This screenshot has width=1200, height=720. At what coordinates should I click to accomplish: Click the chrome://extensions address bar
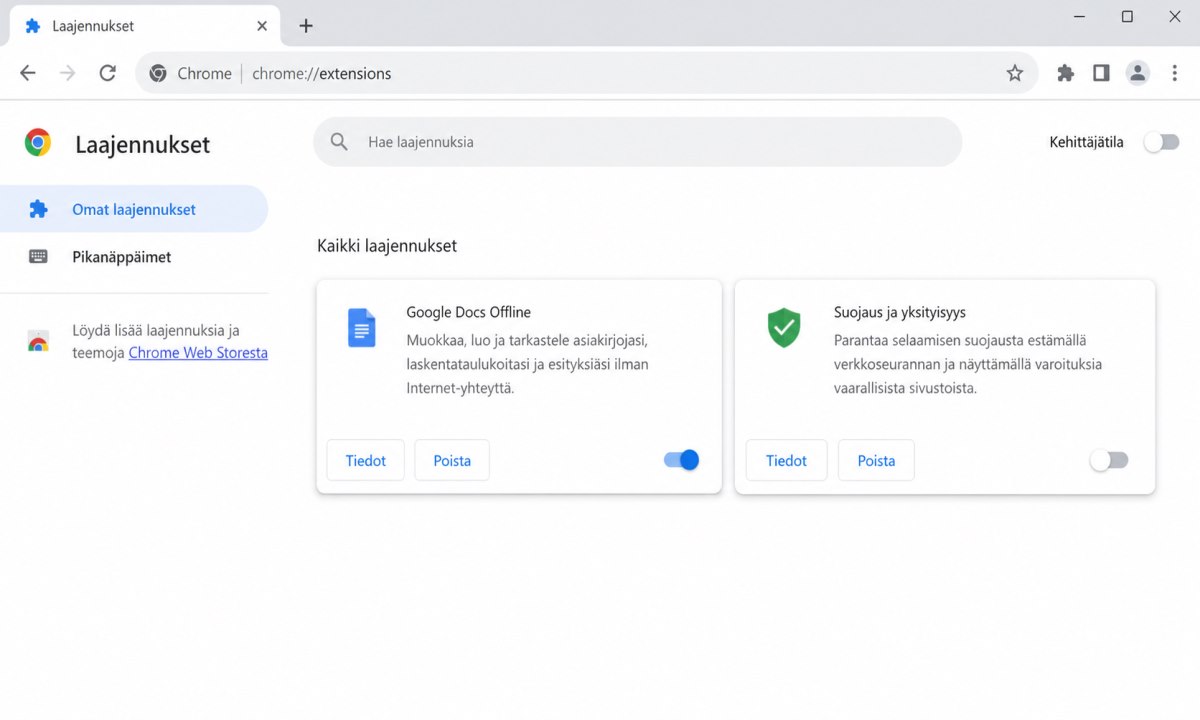[x=586, y=73]
